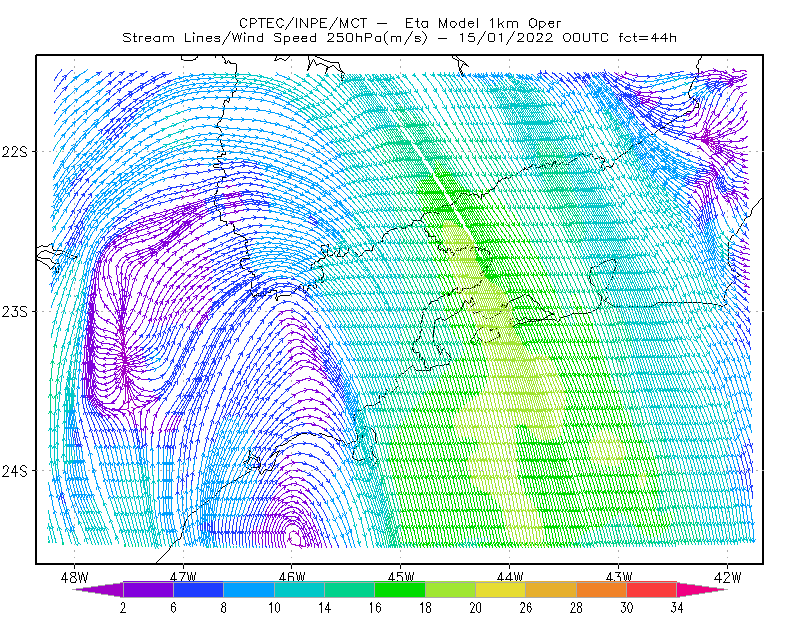The height and width of the screenshot is (618, 800).
Task: Click the 48W longitude label
Action: pyautogui.click(x=74, y=577)
